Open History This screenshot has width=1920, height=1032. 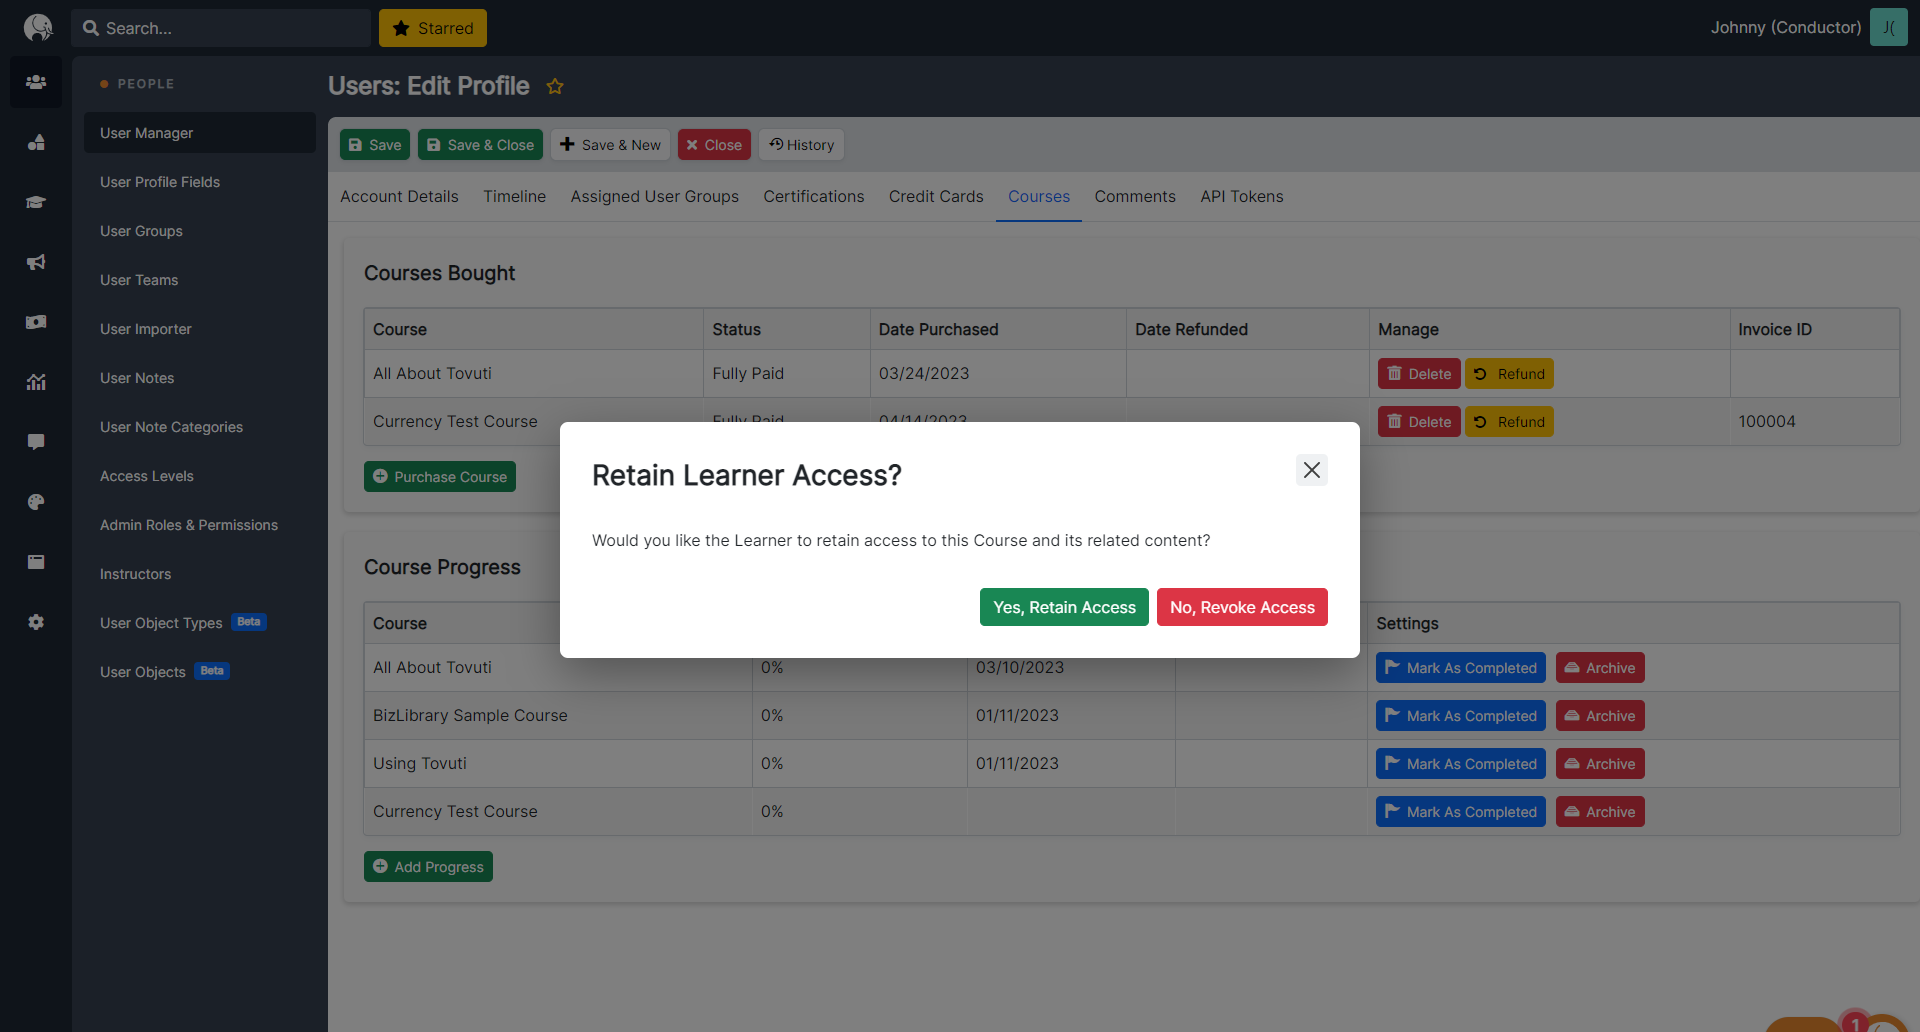pyautogui.click(x=801, y=145)
